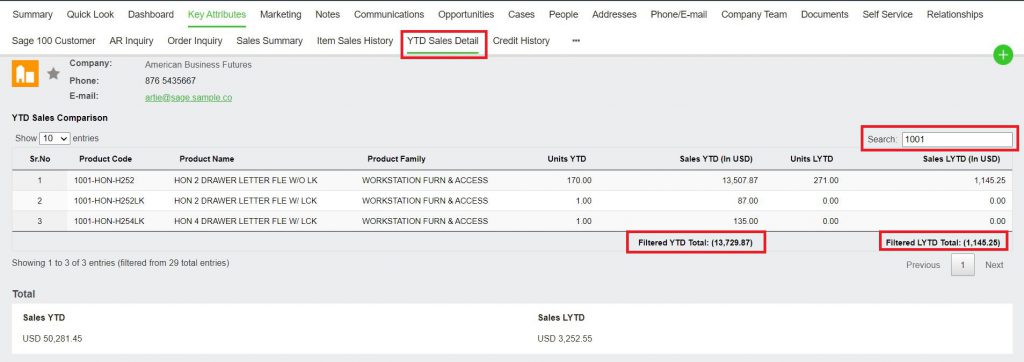
Task: Open the Dashboard tab
Action: tap(151, 14)
